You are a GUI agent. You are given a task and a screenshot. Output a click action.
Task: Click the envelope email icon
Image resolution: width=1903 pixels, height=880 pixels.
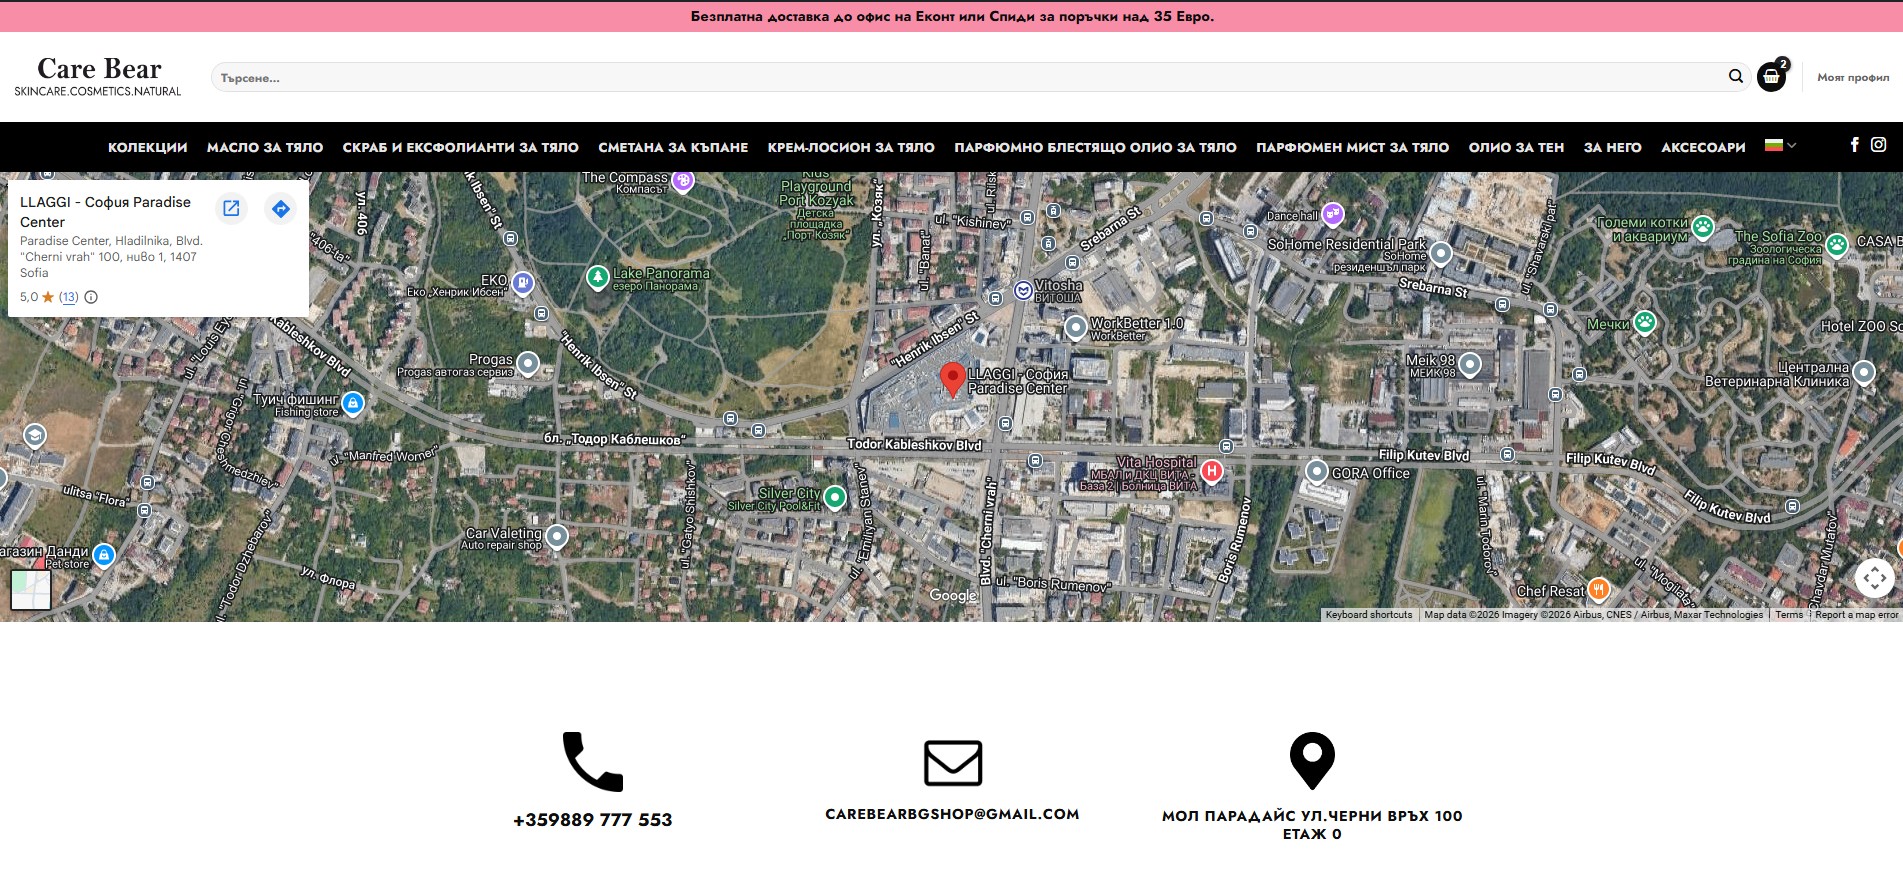tap(952, 763)
